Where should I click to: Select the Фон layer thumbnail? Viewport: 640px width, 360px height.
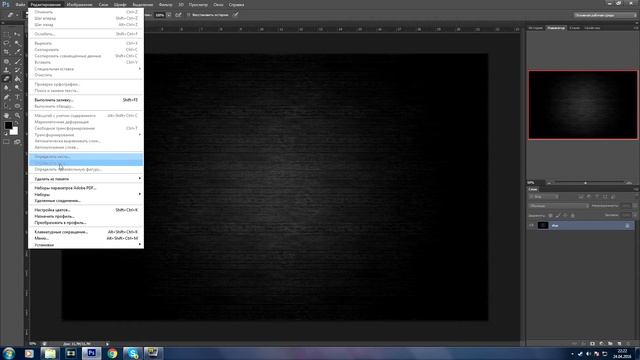(x=542, y=225)
